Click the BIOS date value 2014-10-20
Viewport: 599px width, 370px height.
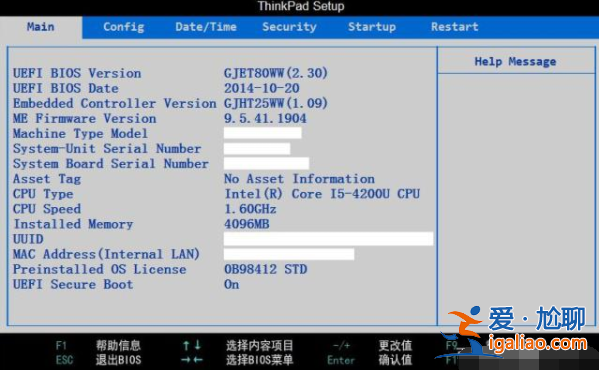point(262,88)
